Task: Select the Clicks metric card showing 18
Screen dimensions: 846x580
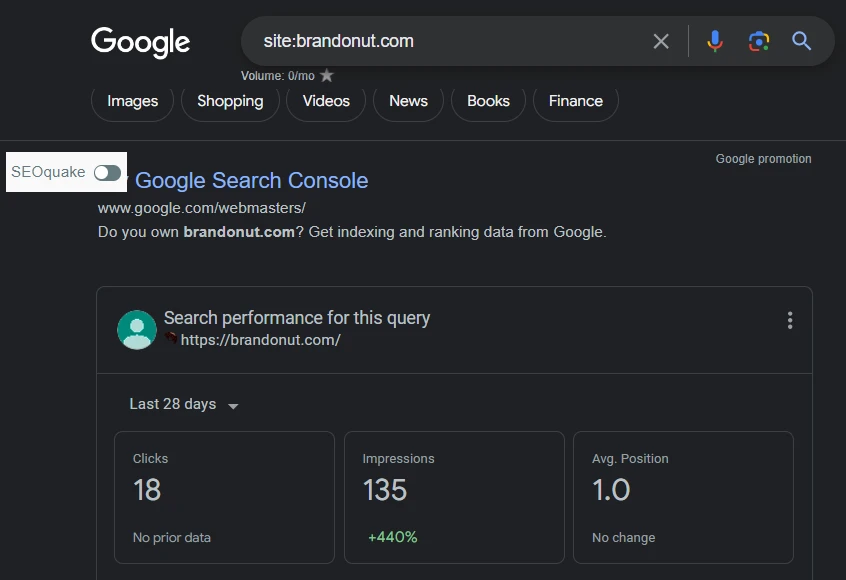Action: pos(224,497)
